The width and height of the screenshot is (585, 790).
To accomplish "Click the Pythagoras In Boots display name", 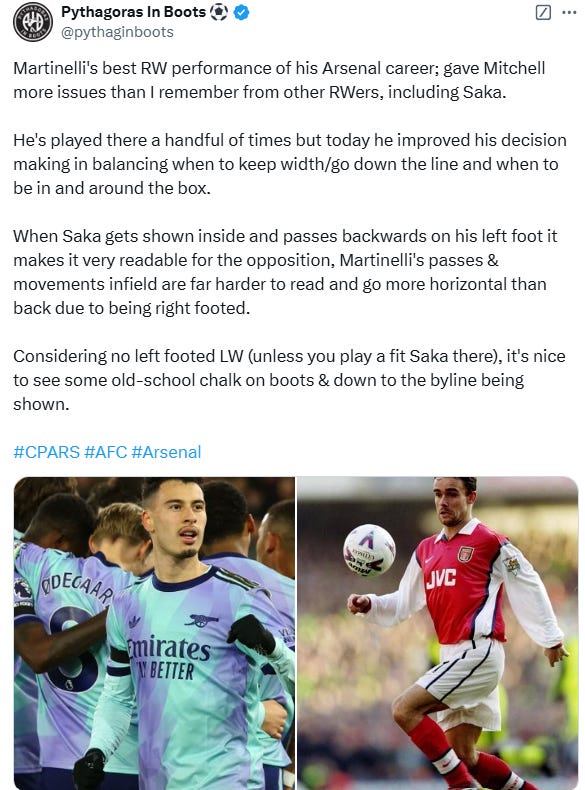I will pyautogui.click(x=134, y=12).
